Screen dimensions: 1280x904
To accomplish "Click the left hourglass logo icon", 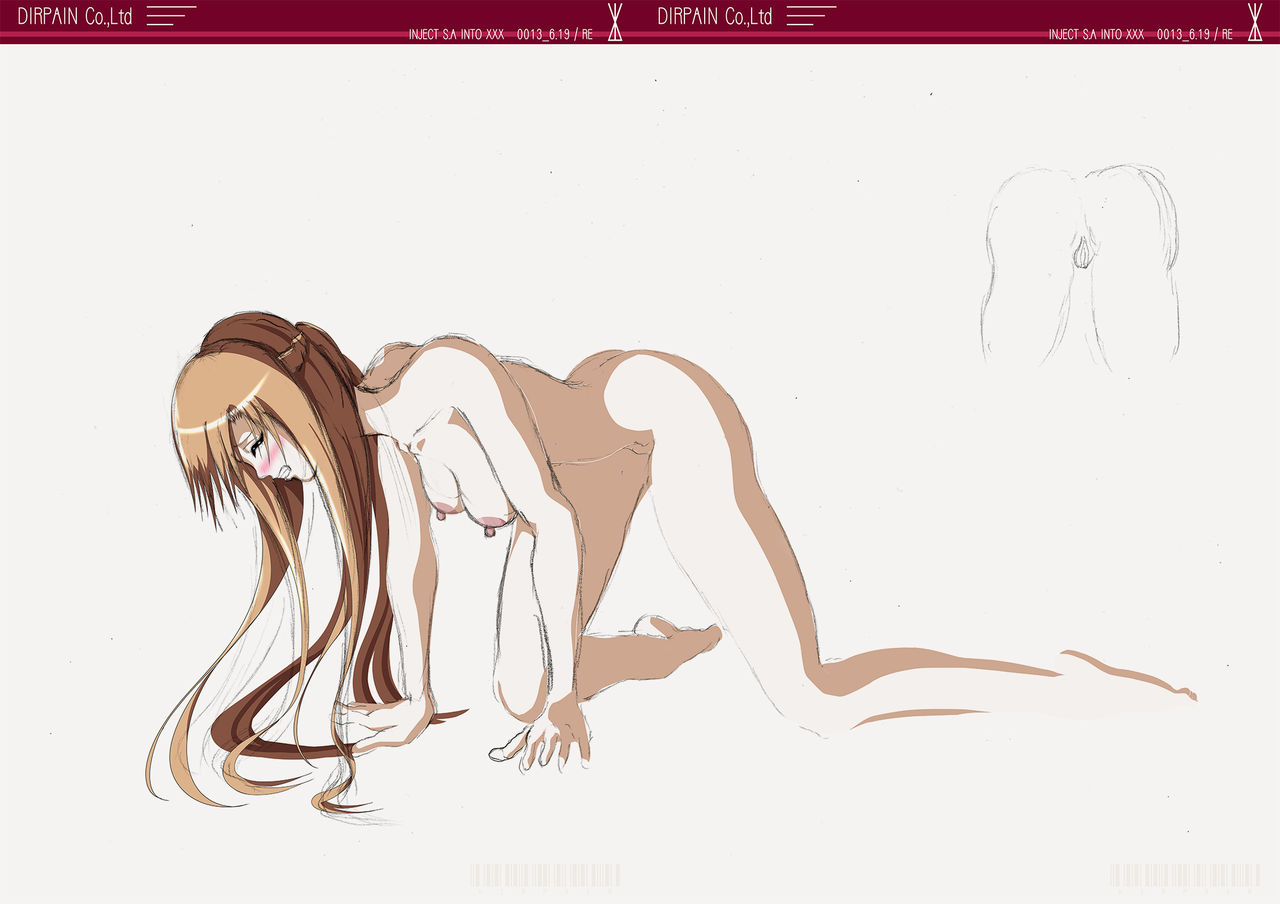I will [615, 21].
